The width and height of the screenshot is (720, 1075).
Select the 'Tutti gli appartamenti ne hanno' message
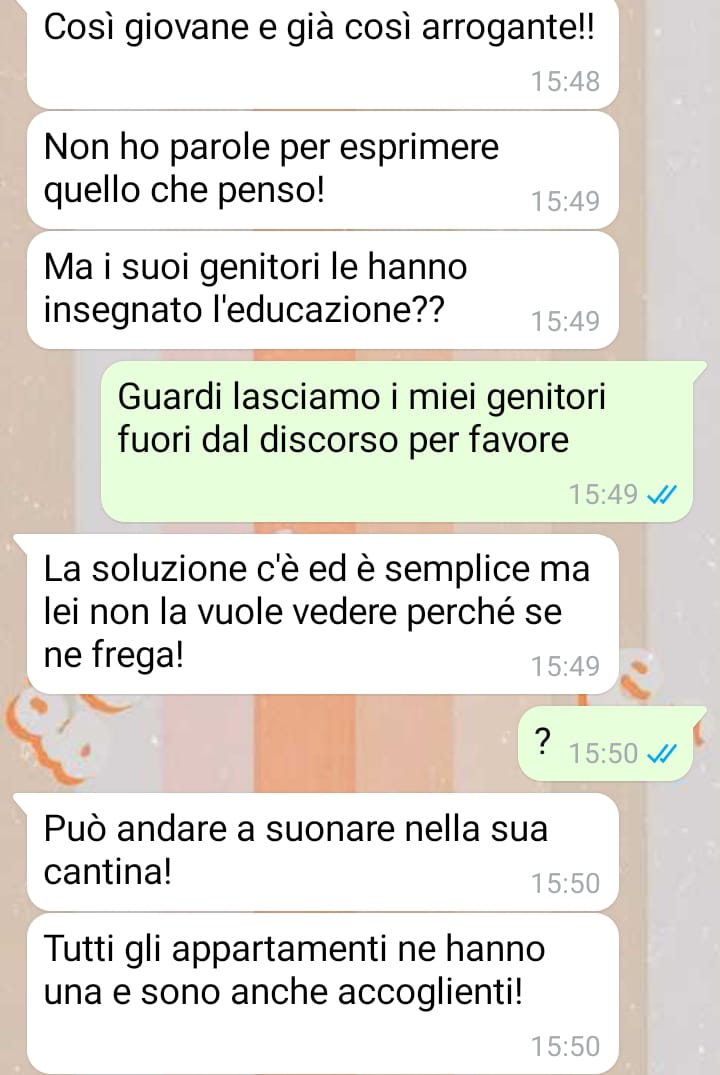point(323,994)
